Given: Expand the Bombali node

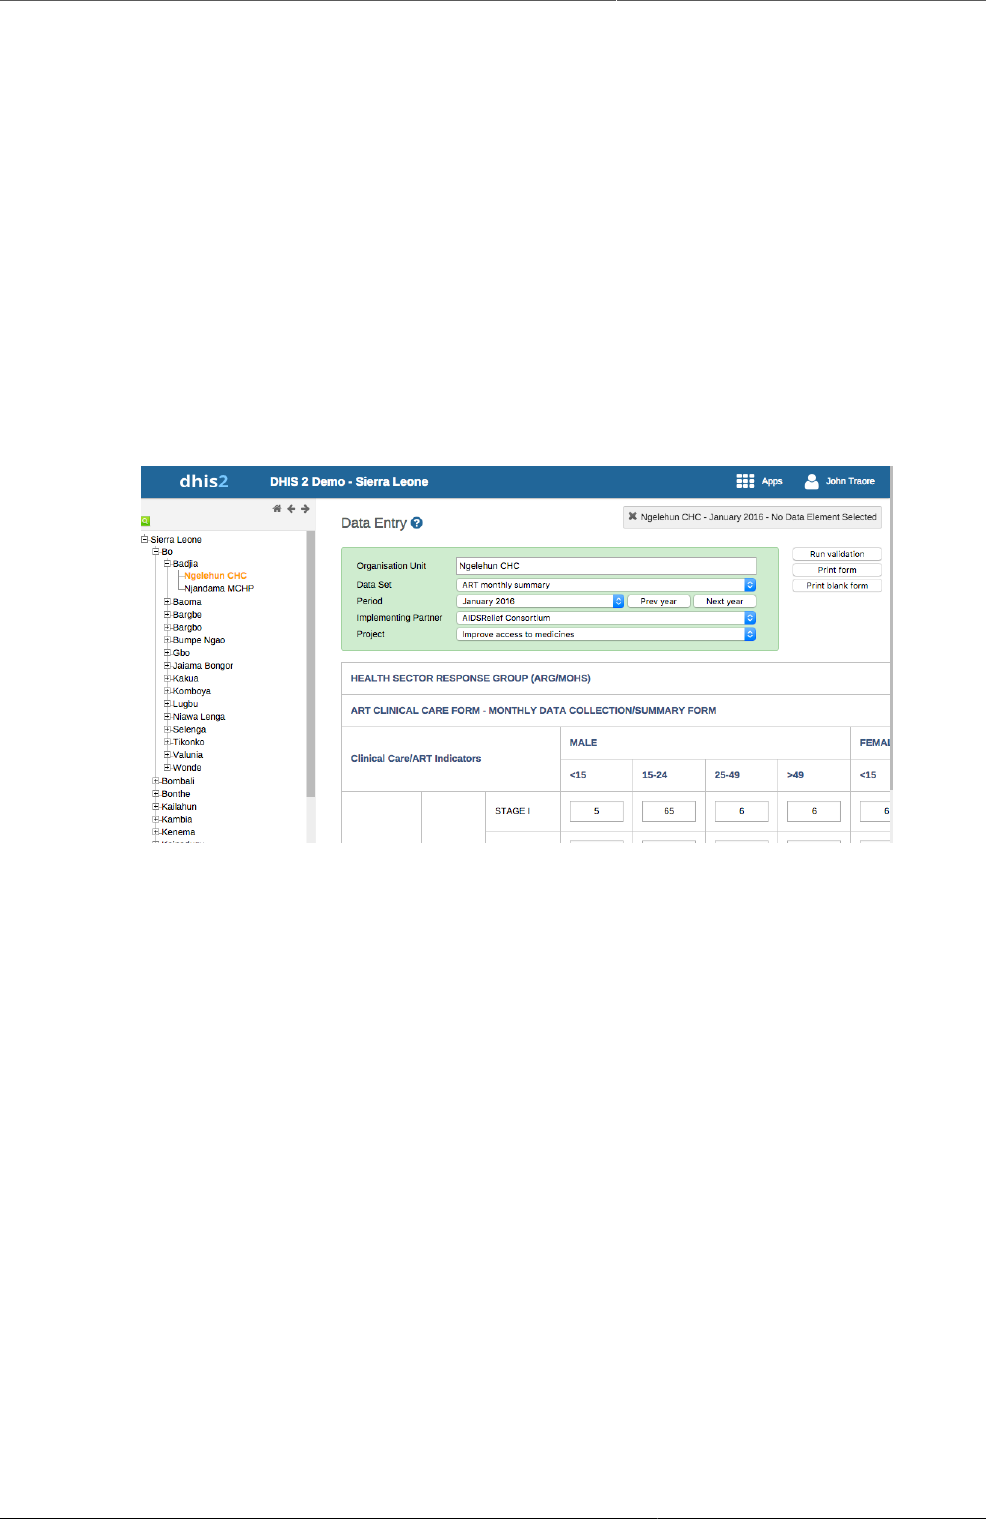Looking at the screenshot, I should pyautogui.click(x=156, y=781).
